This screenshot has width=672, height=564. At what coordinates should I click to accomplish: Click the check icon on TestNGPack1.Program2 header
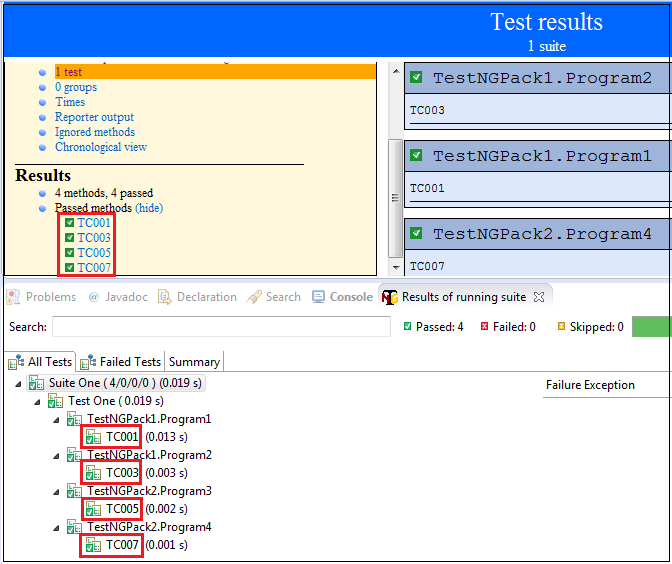point(416,78)
